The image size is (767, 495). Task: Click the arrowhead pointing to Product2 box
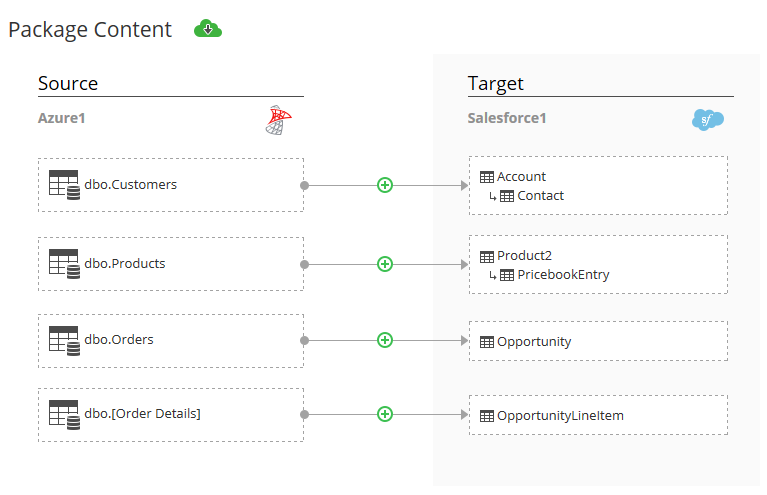tap(464, 265)
